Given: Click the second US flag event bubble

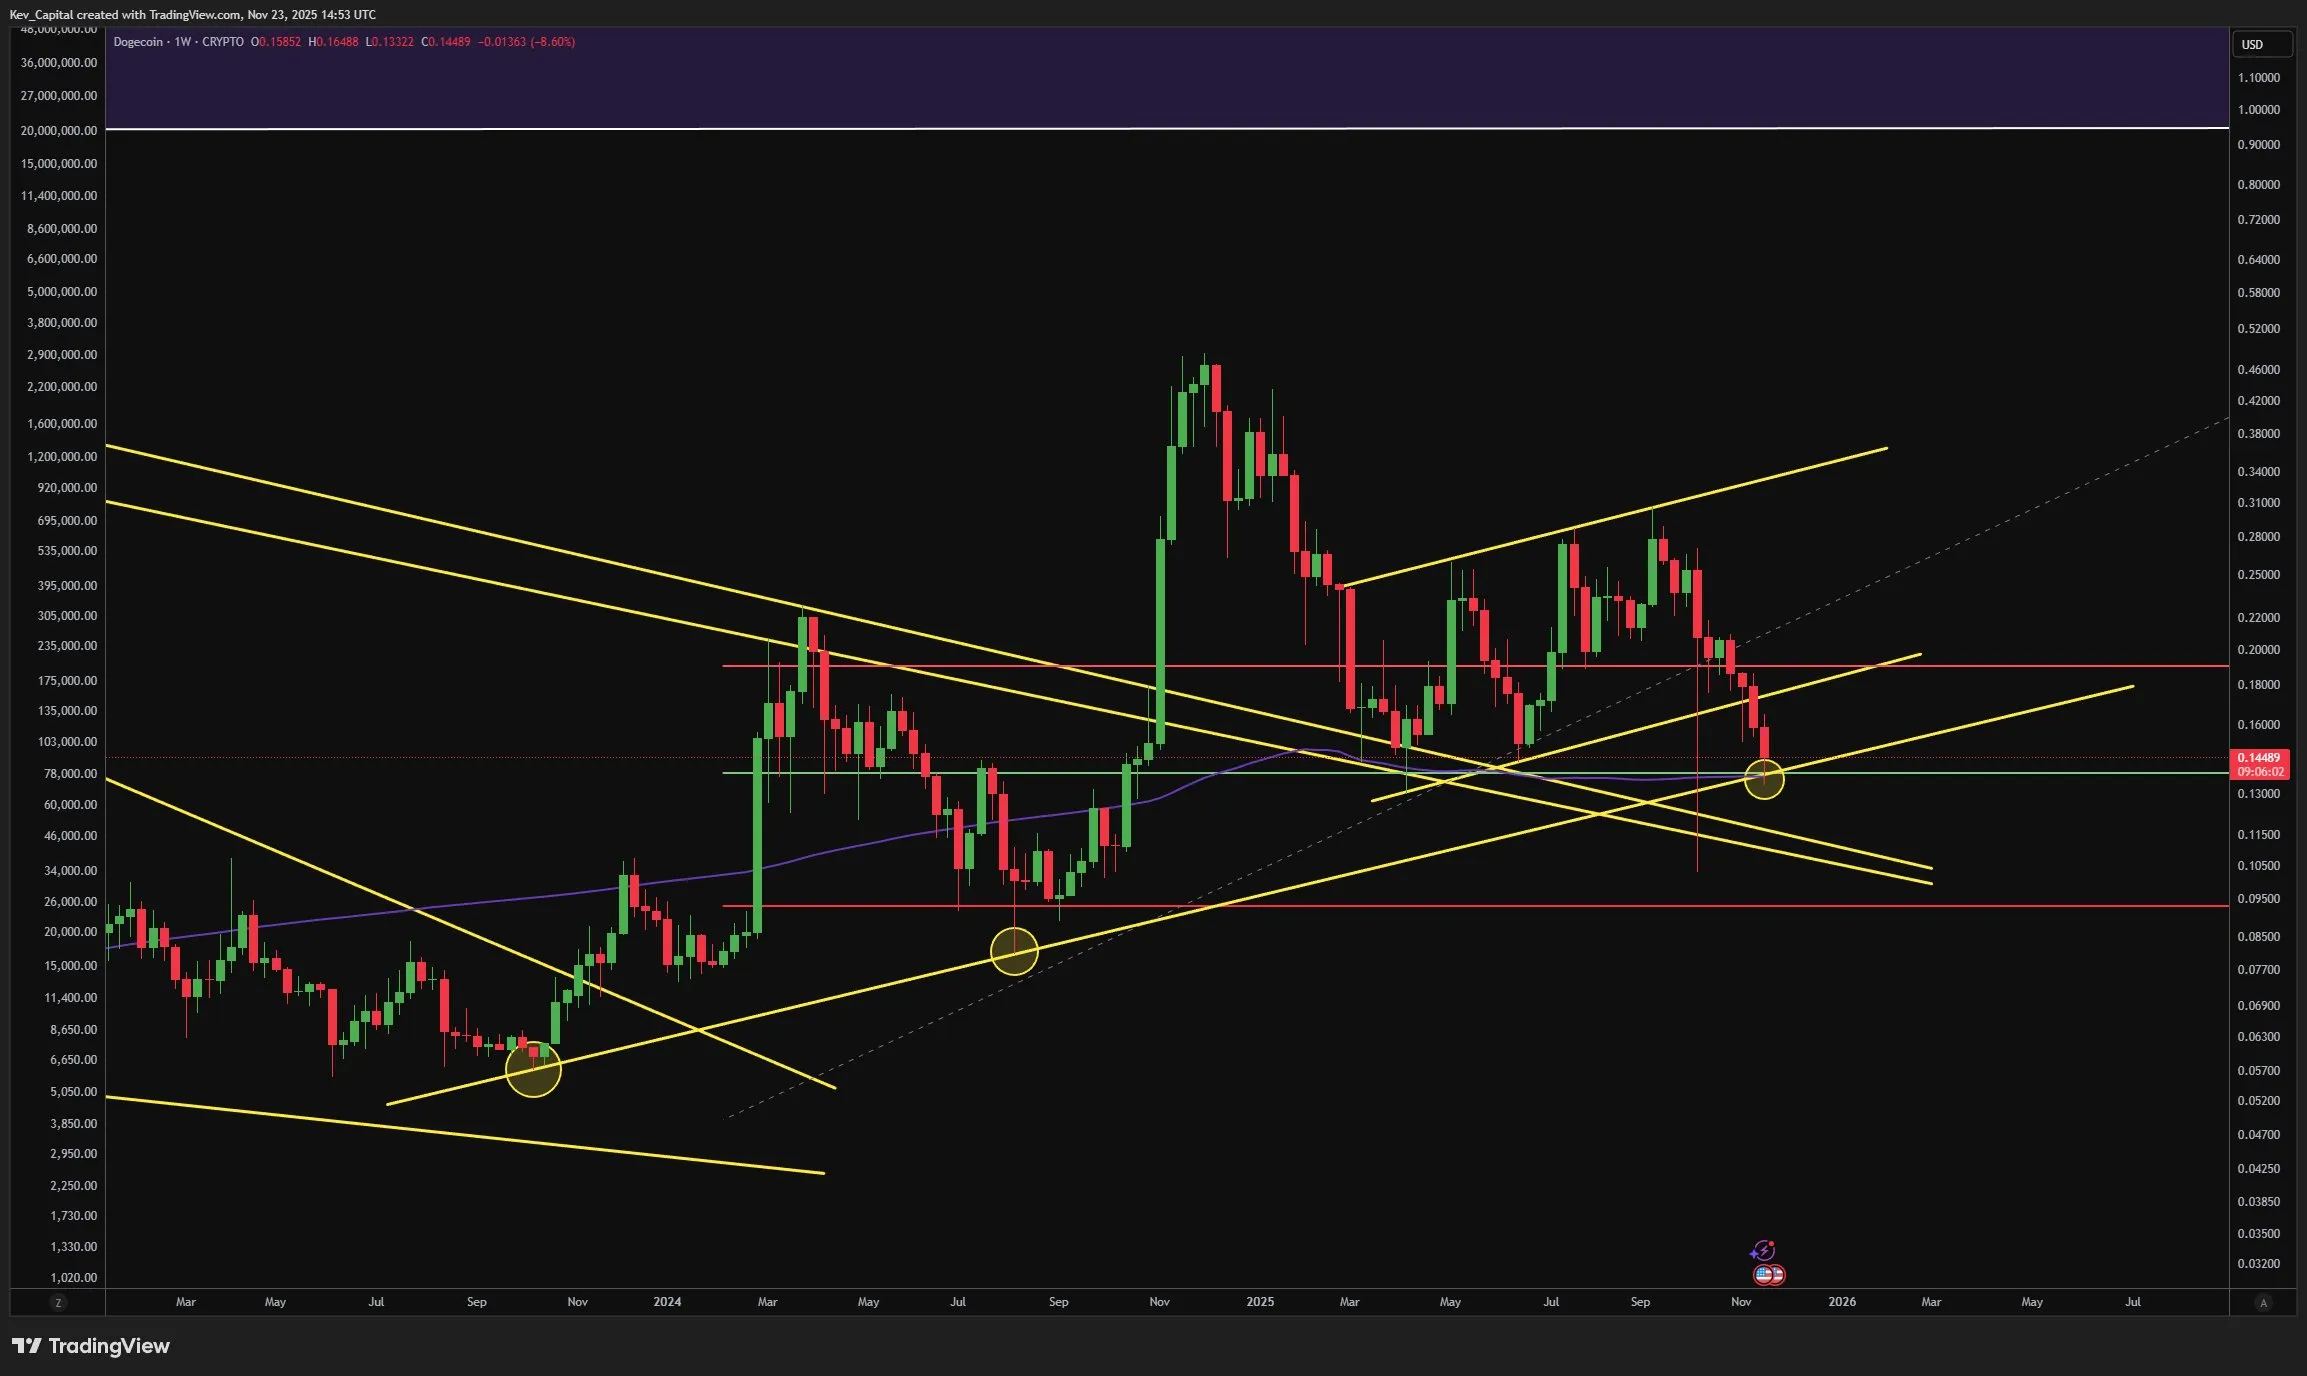Looking at the screenshot, I should click(1778, 1275).
